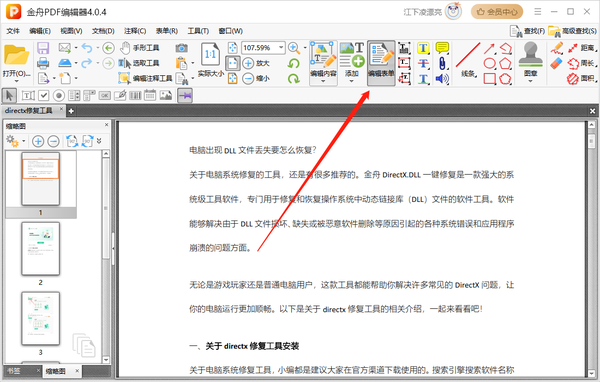Image resolution: width=600 pixels, height=382 pixels.
Task: Select the red Rectangle shape tool
Action: click(489, 79)
